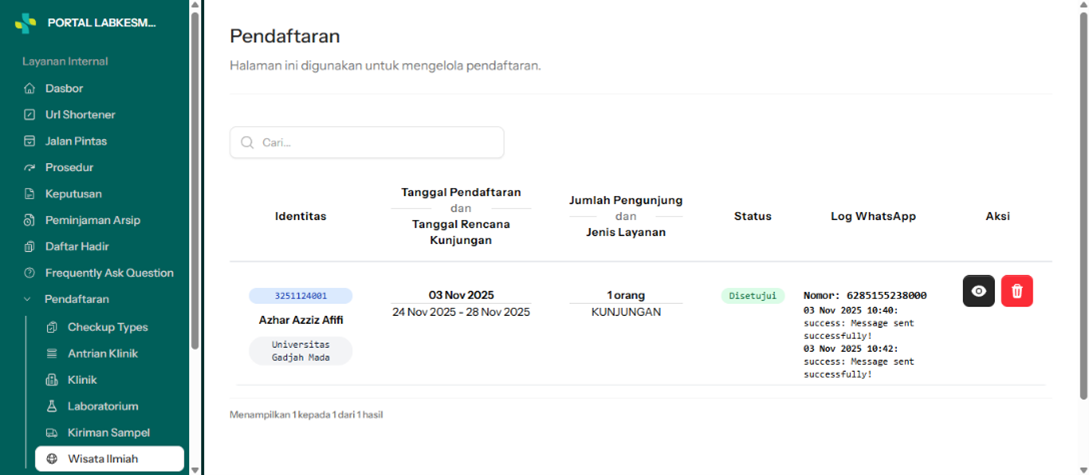View registration details with the eye button
This screenshot has height=475, width=1089.
tap(979, 291)
